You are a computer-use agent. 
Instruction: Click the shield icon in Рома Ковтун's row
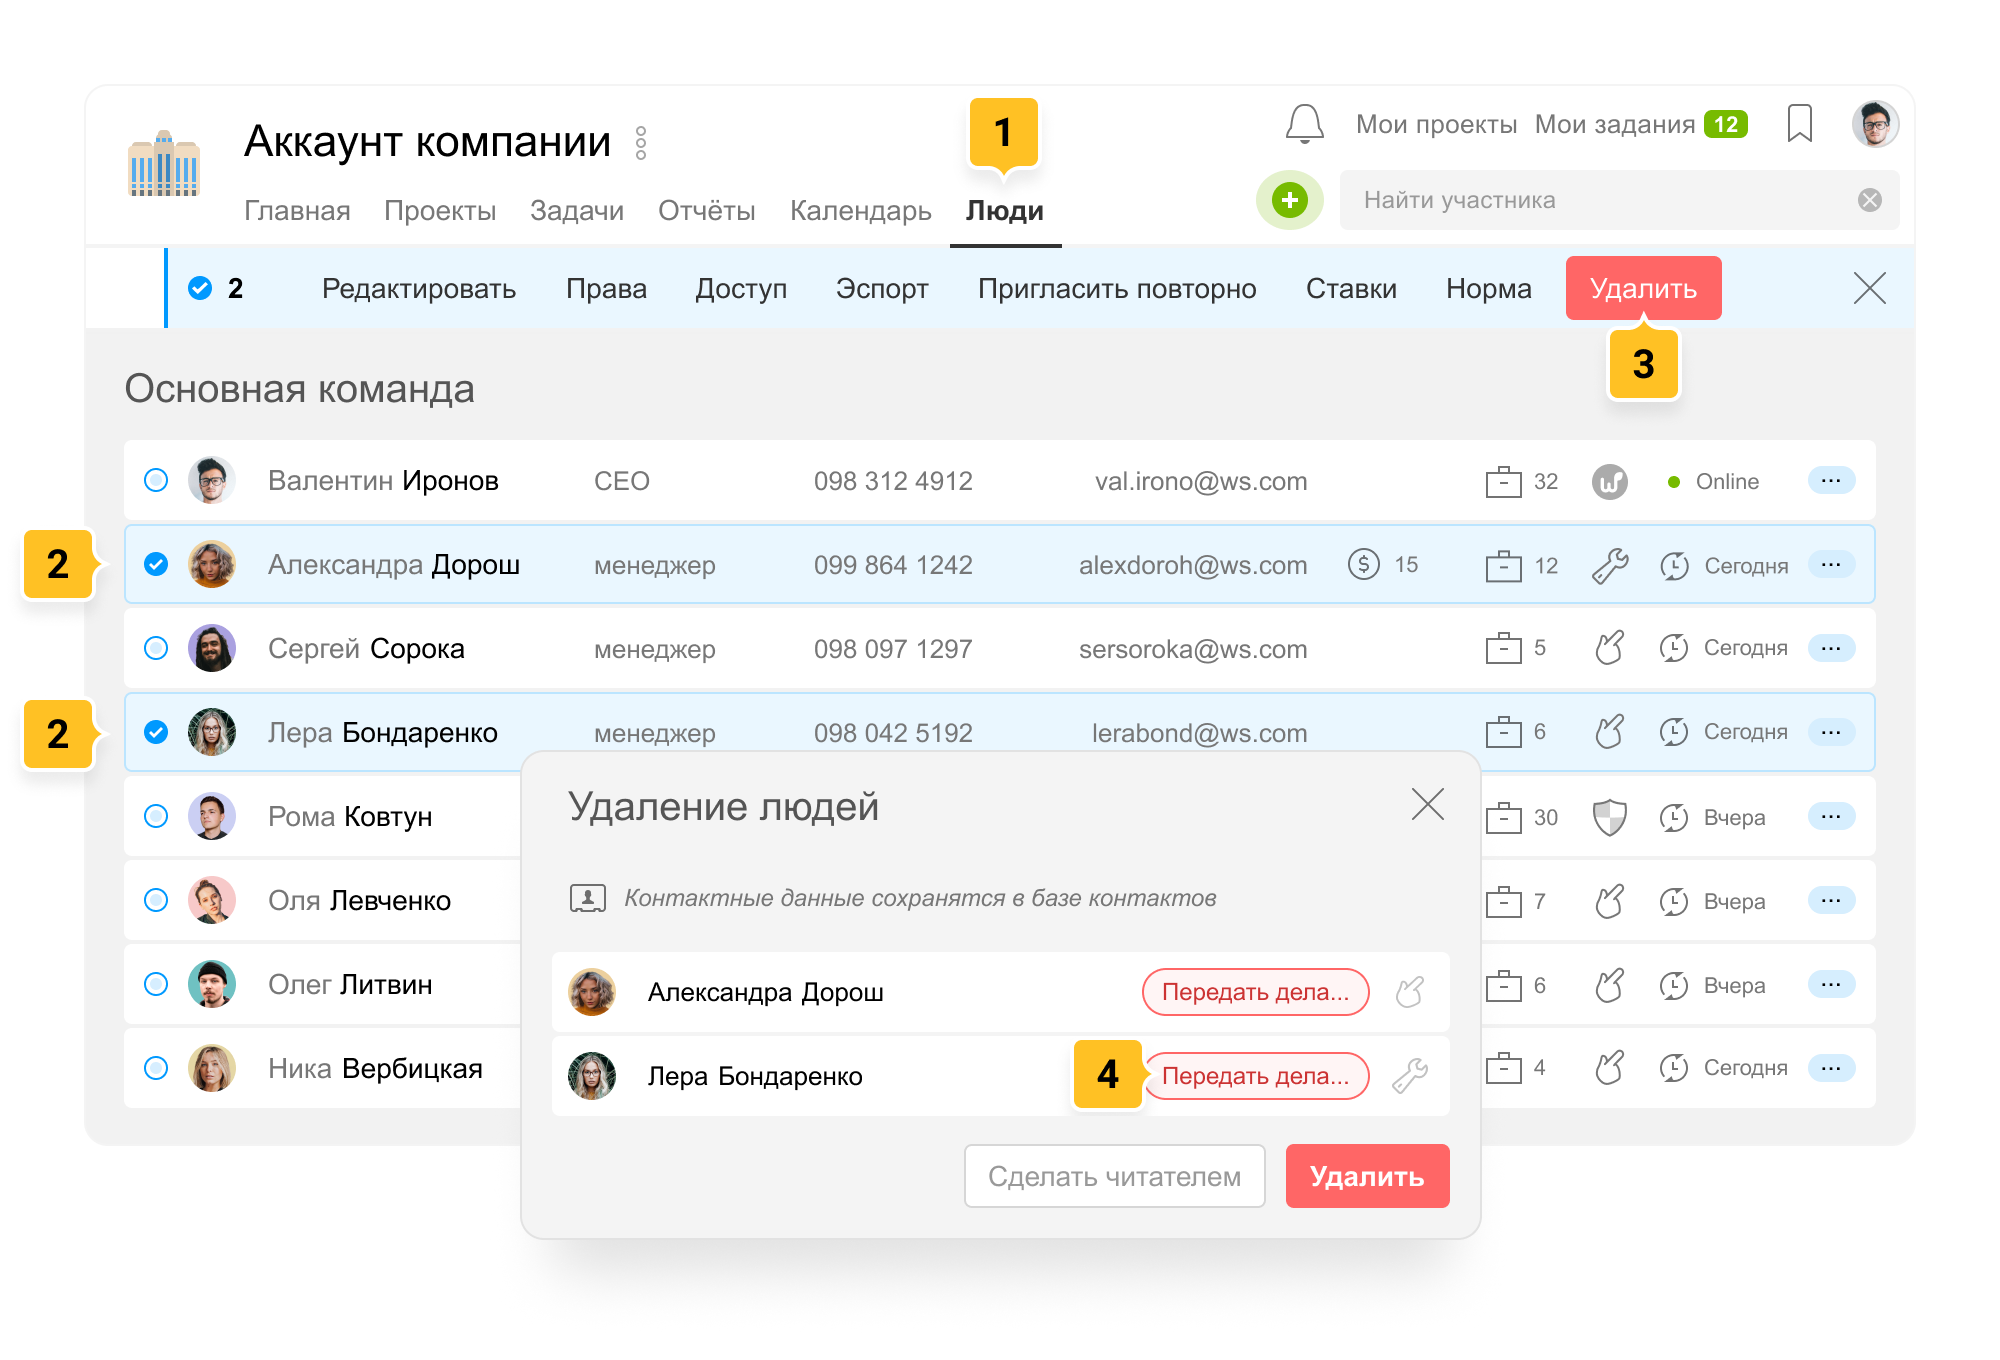click(1609, 817)
